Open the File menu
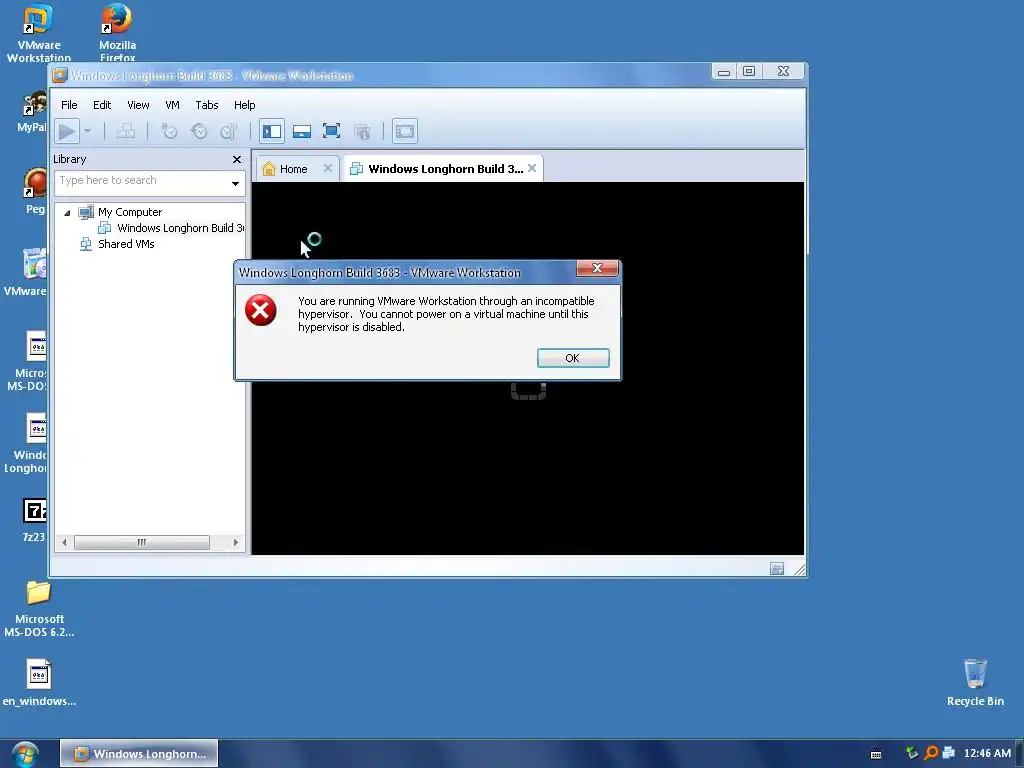The width and height of the screenshot is (1024, 768). (x=69, y=105)
